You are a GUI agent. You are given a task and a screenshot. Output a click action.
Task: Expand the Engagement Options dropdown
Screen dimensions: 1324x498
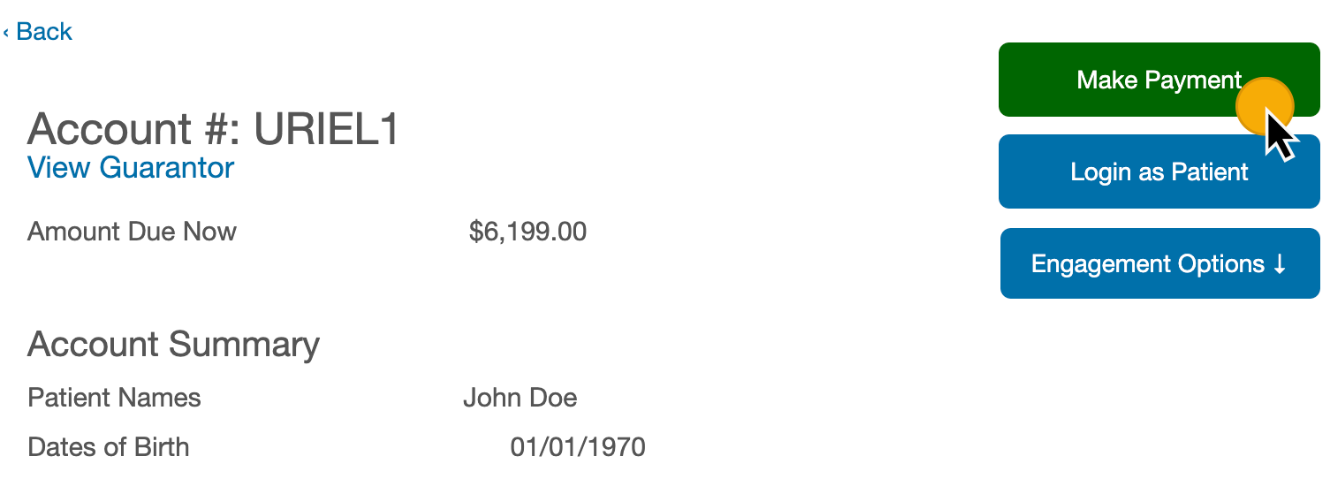click(1159, 264)
